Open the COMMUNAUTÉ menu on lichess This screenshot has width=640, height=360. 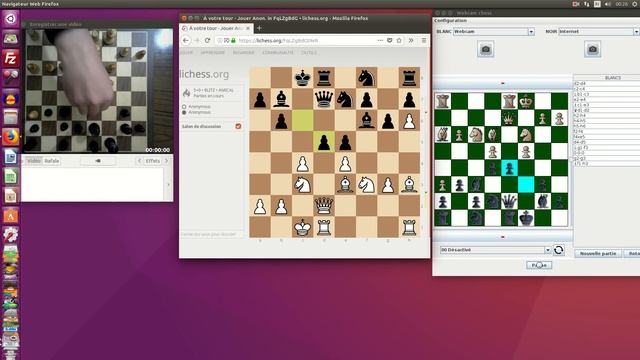(278, 53)
